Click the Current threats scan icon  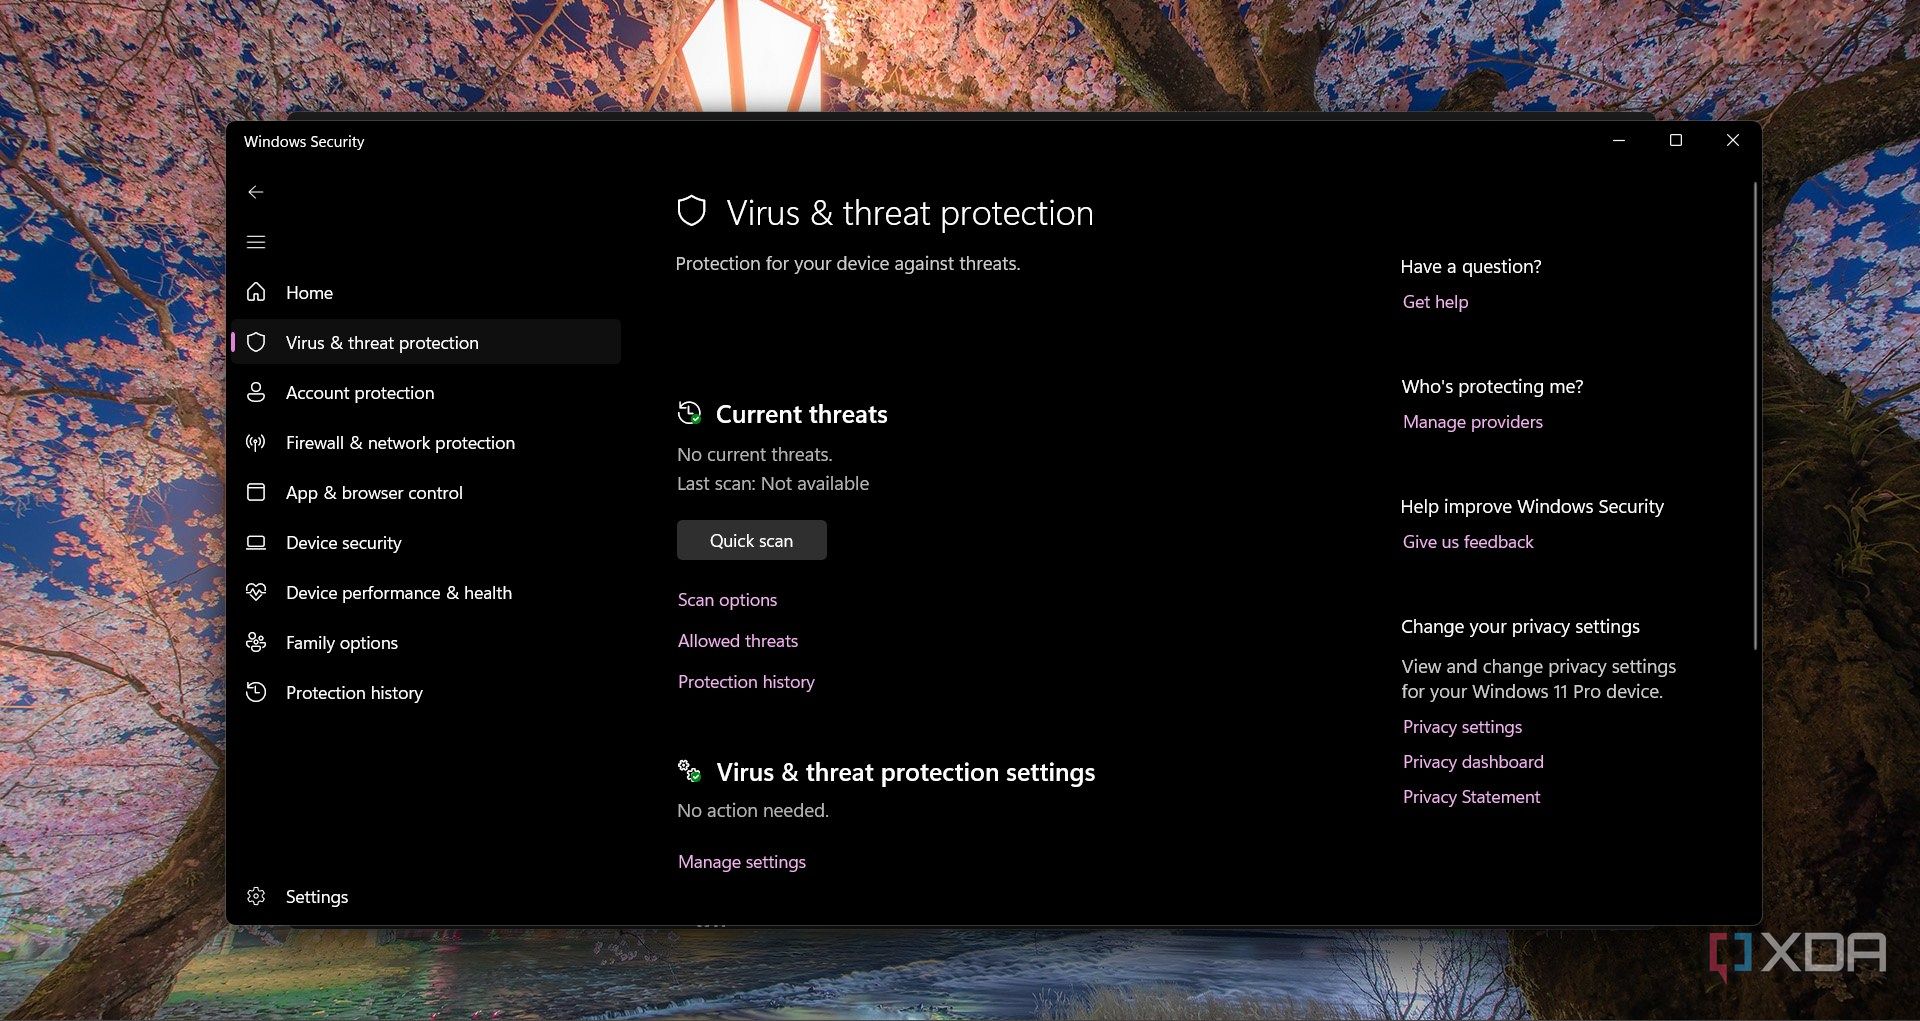(689, 413)
